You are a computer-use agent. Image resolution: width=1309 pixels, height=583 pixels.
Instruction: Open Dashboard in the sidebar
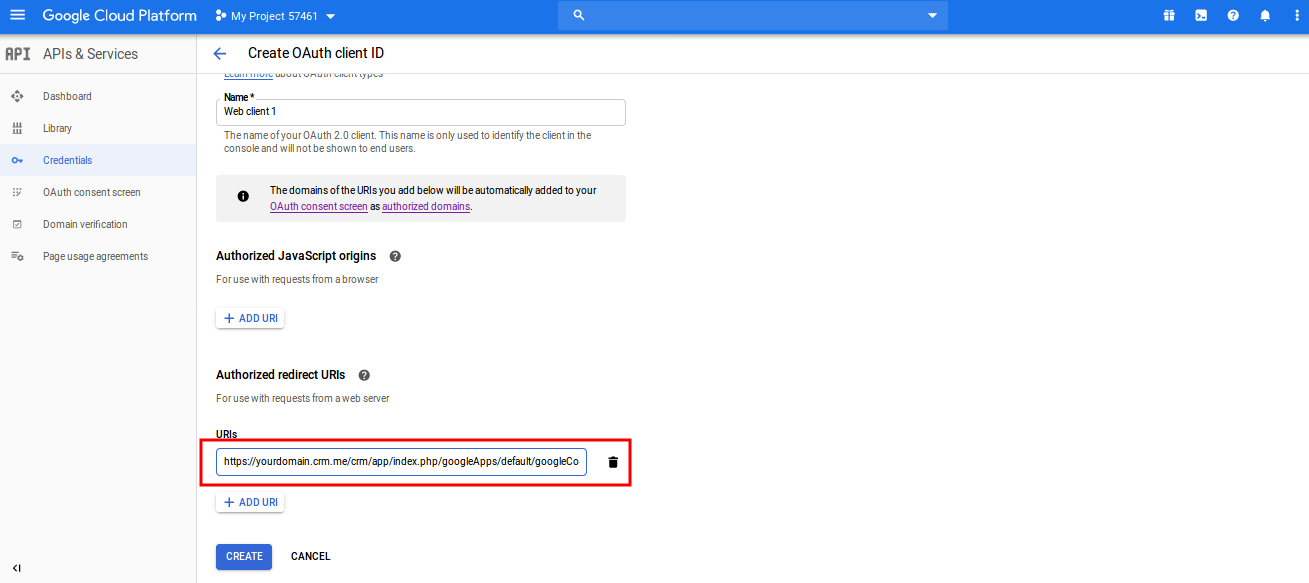[67, 96]
